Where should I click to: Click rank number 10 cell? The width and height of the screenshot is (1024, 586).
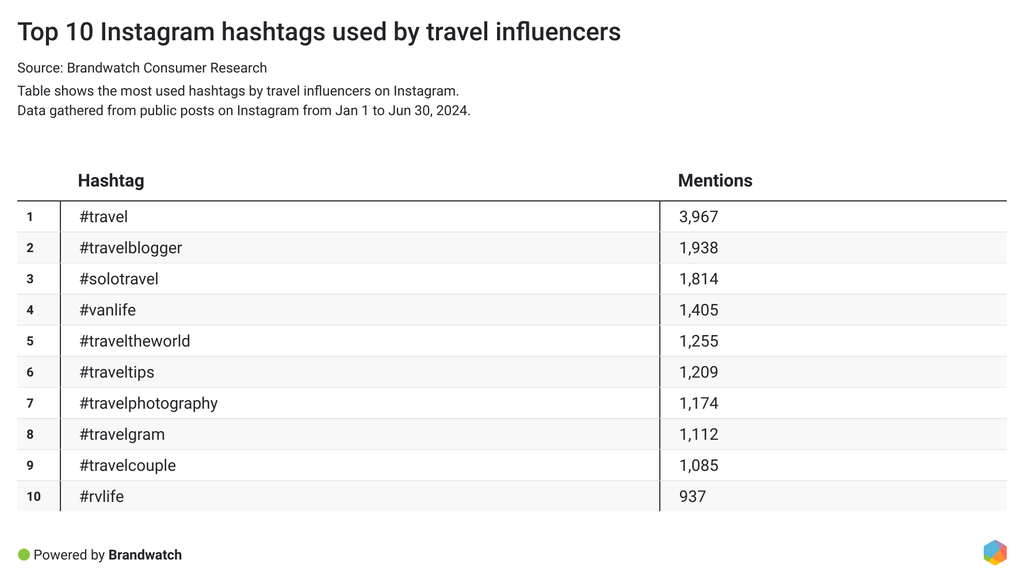(x=34, y=496)
